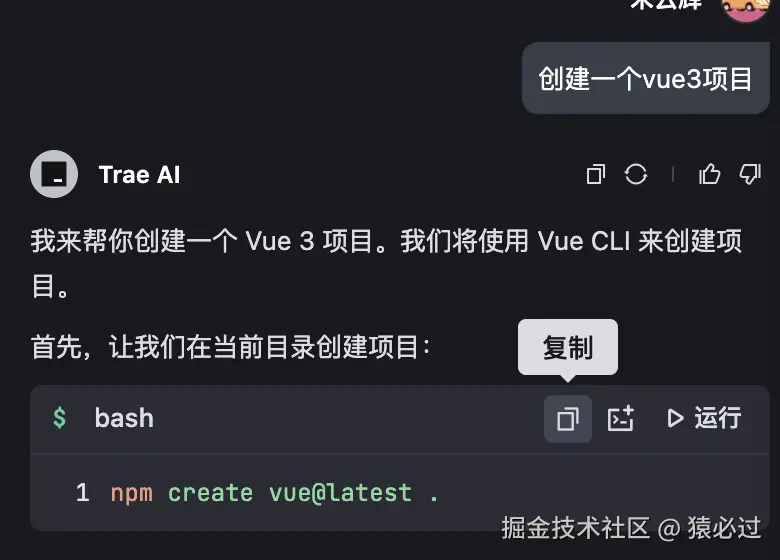The image size is (780, 560).
Task: Select the bash language label
Action: pos(124,418)
